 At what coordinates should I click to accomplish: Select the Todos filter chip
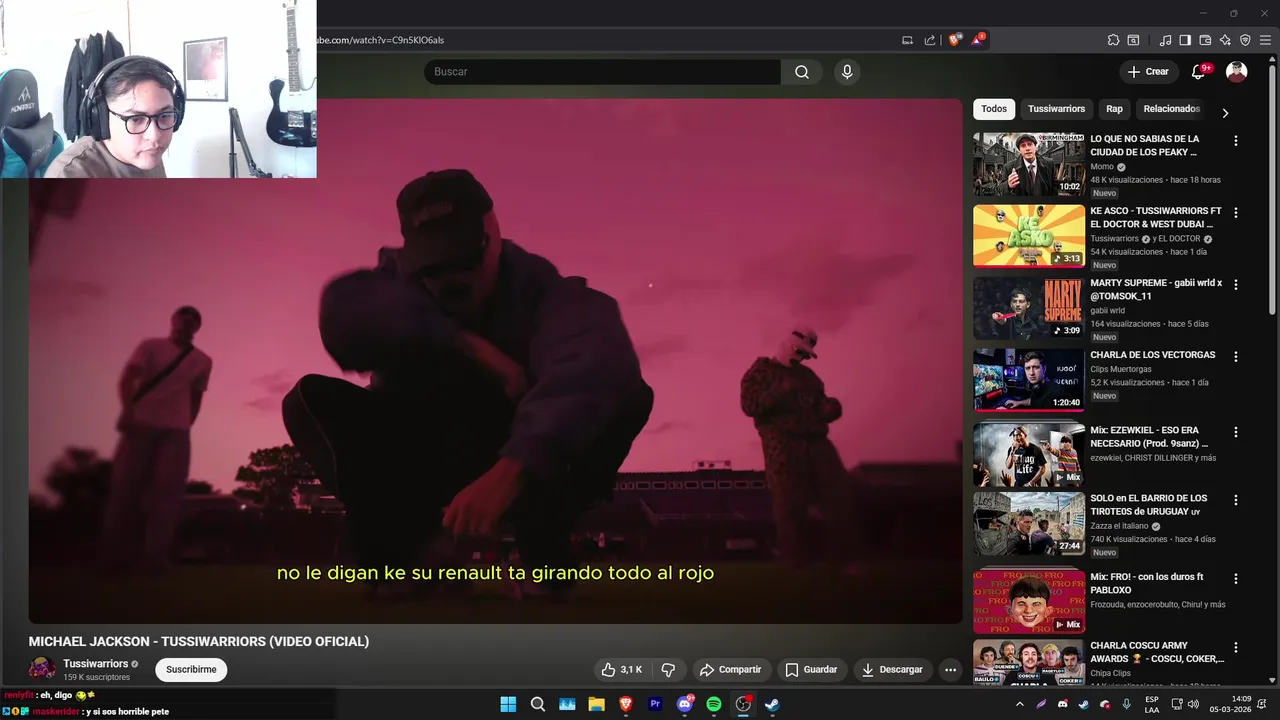click(994, 109)
